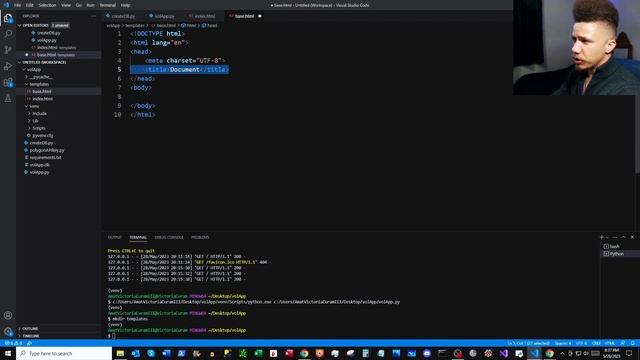Change the CRLF line ending
The image size is (640, 360).
[x=596, y=343]
